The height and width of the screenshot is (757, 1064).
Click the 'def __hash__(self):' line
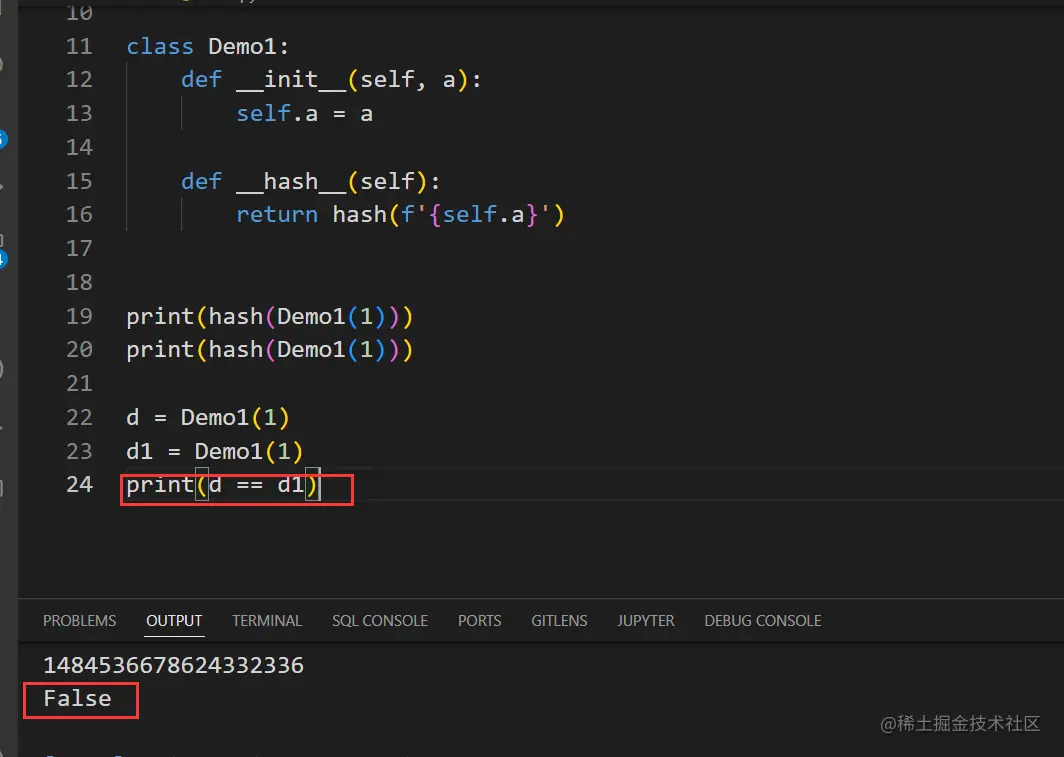pos(311,181)
